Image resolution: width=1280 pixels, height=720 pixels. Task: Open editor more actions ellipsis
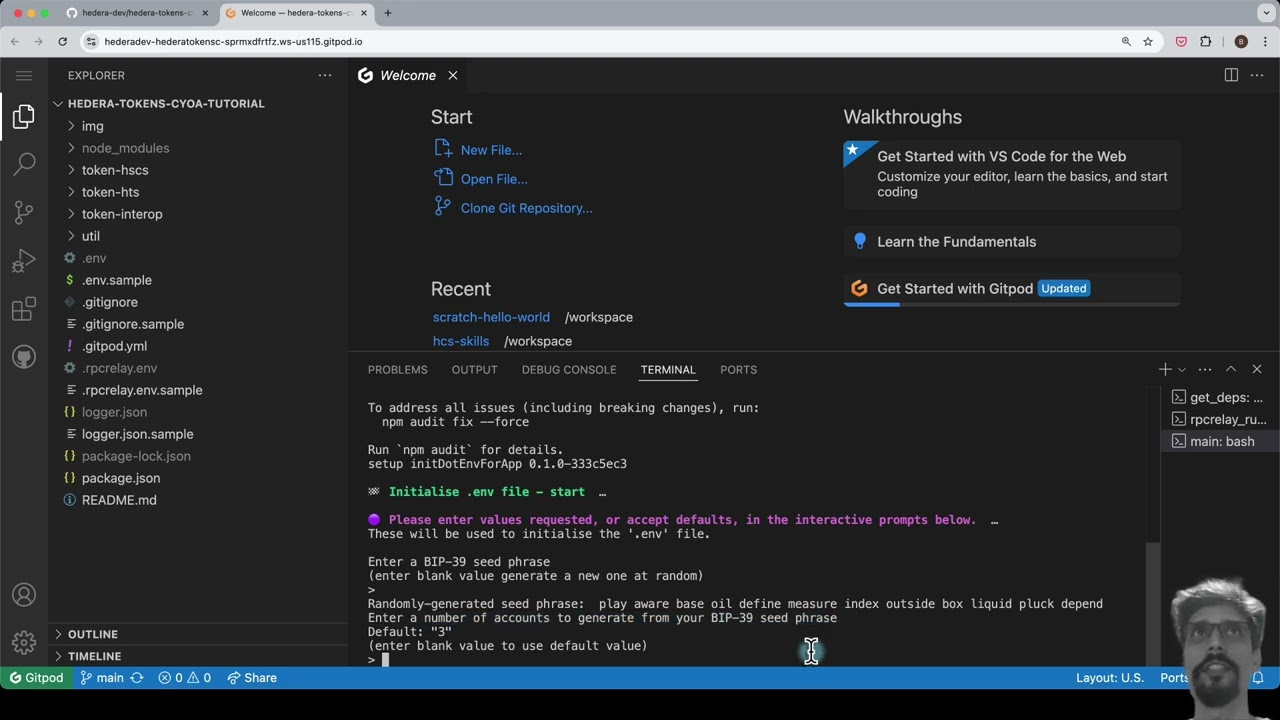point(1257,75)
